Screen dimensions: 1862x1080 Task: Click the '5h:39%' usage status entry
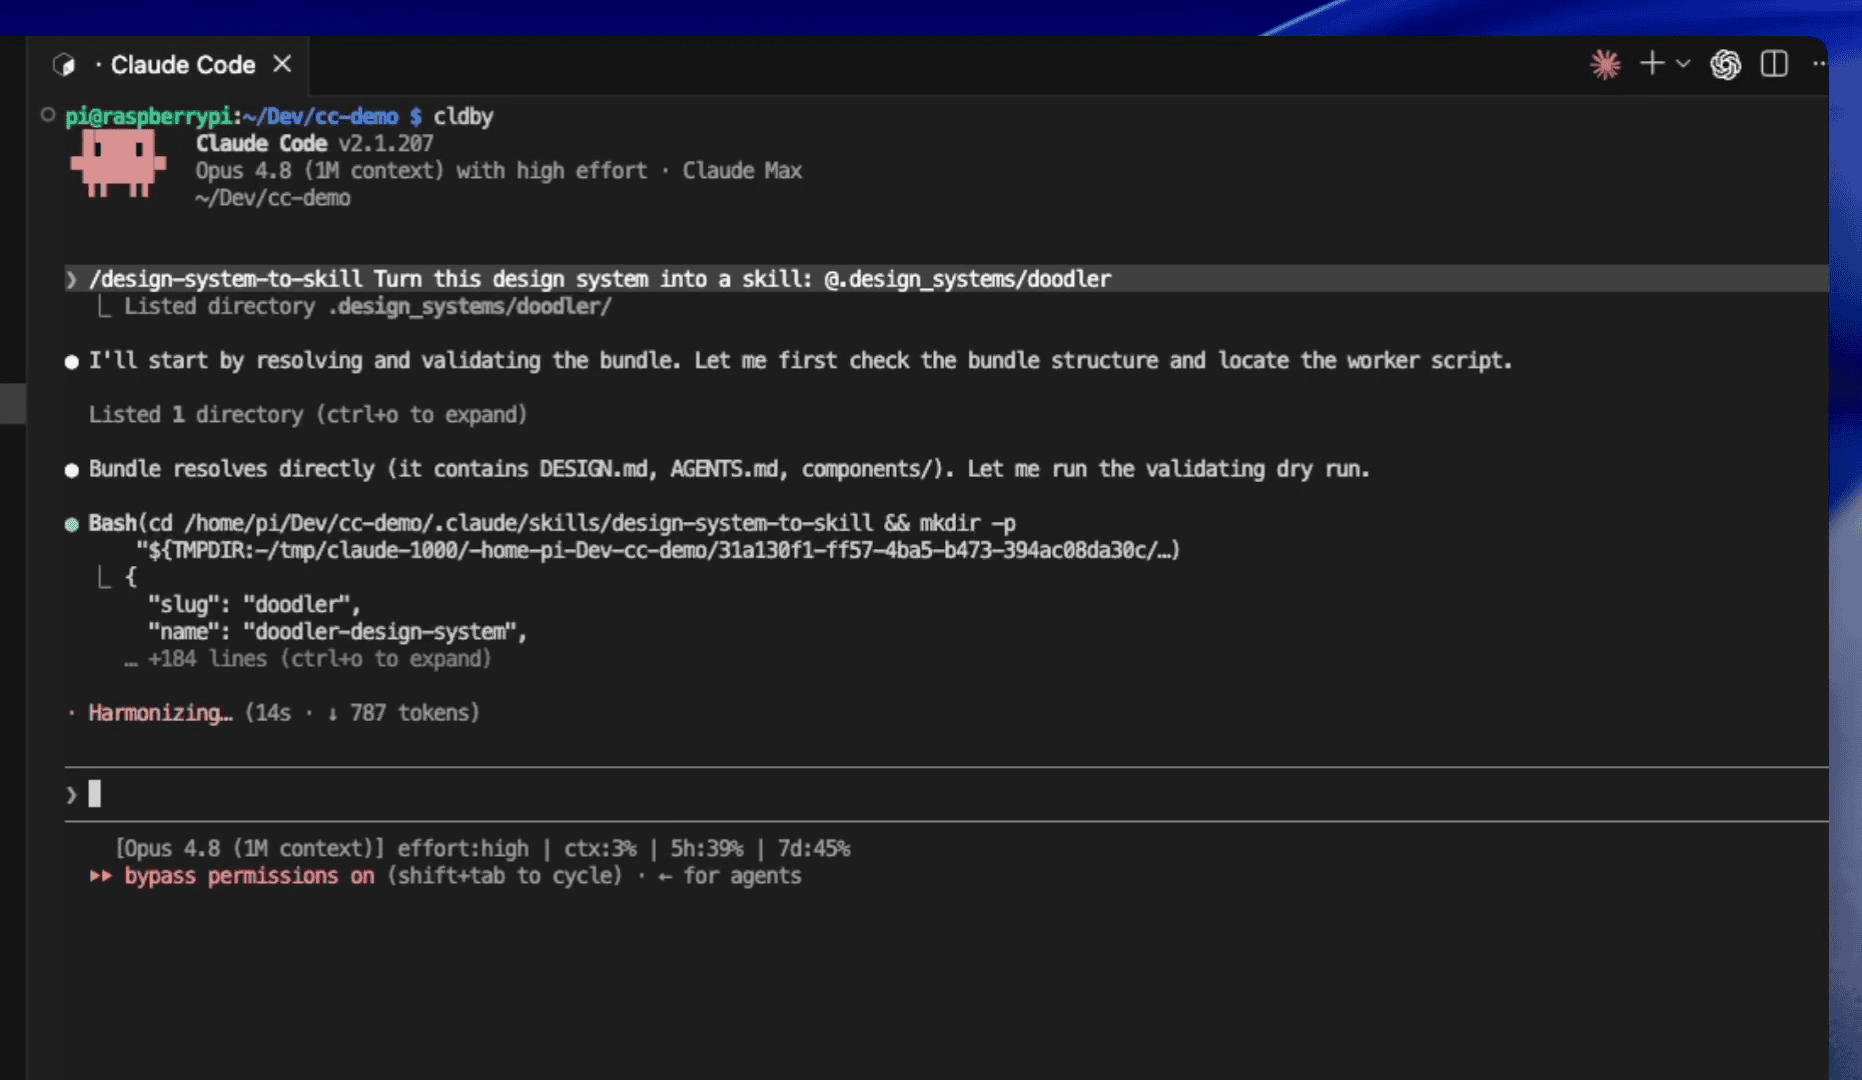pos(707,849)
